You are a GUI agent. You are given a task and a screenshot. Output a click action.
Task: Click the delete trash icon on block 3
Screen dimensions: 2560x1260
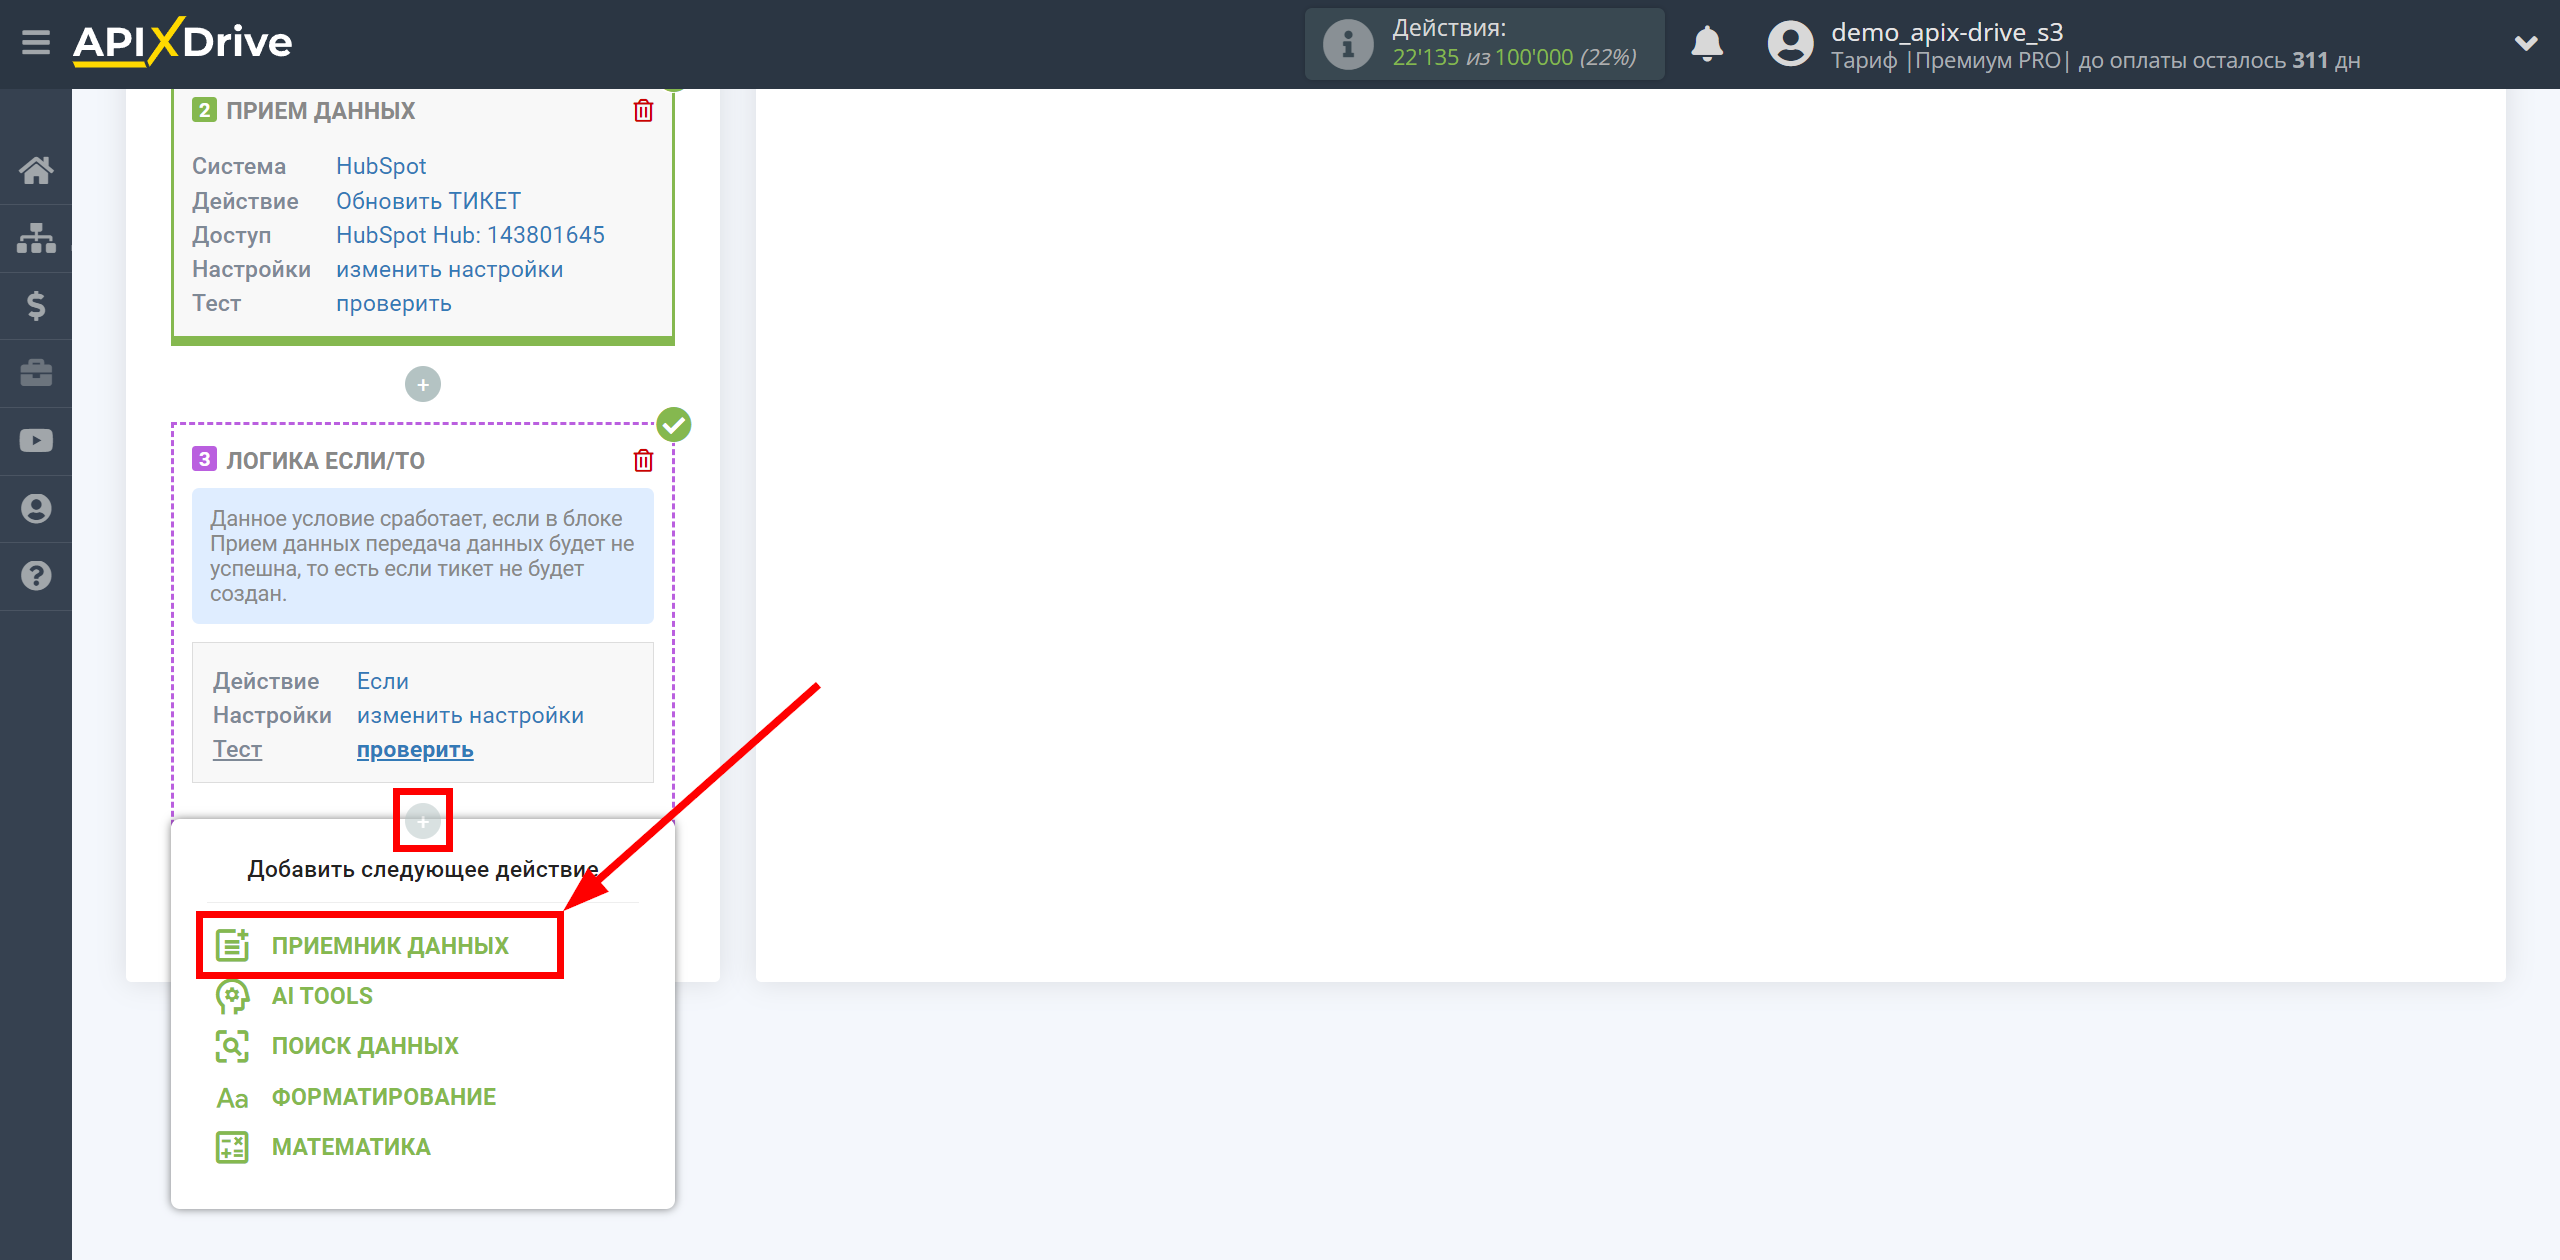[x=643, y=460]
